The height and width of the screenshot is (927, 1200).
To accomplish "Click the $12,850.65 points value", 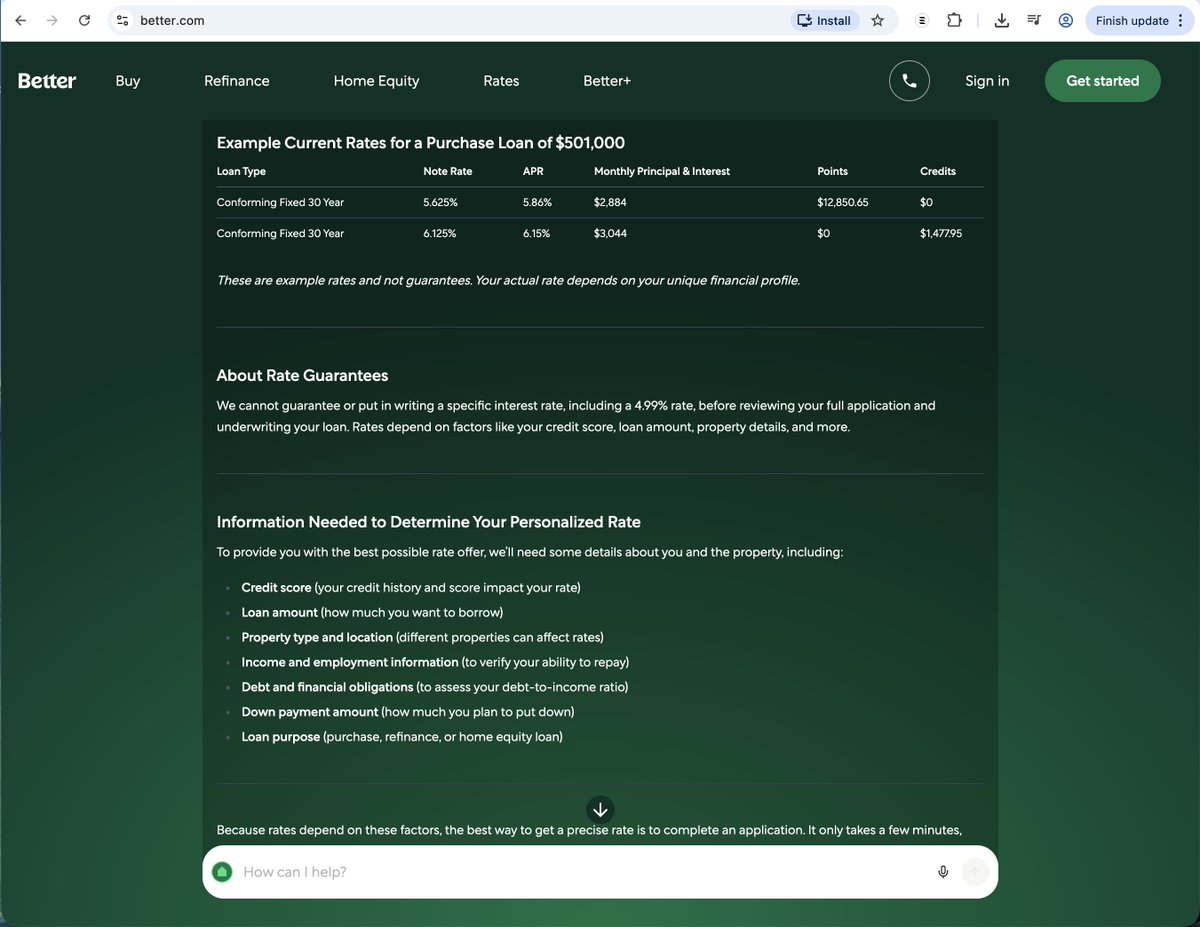I will point(843,202).
